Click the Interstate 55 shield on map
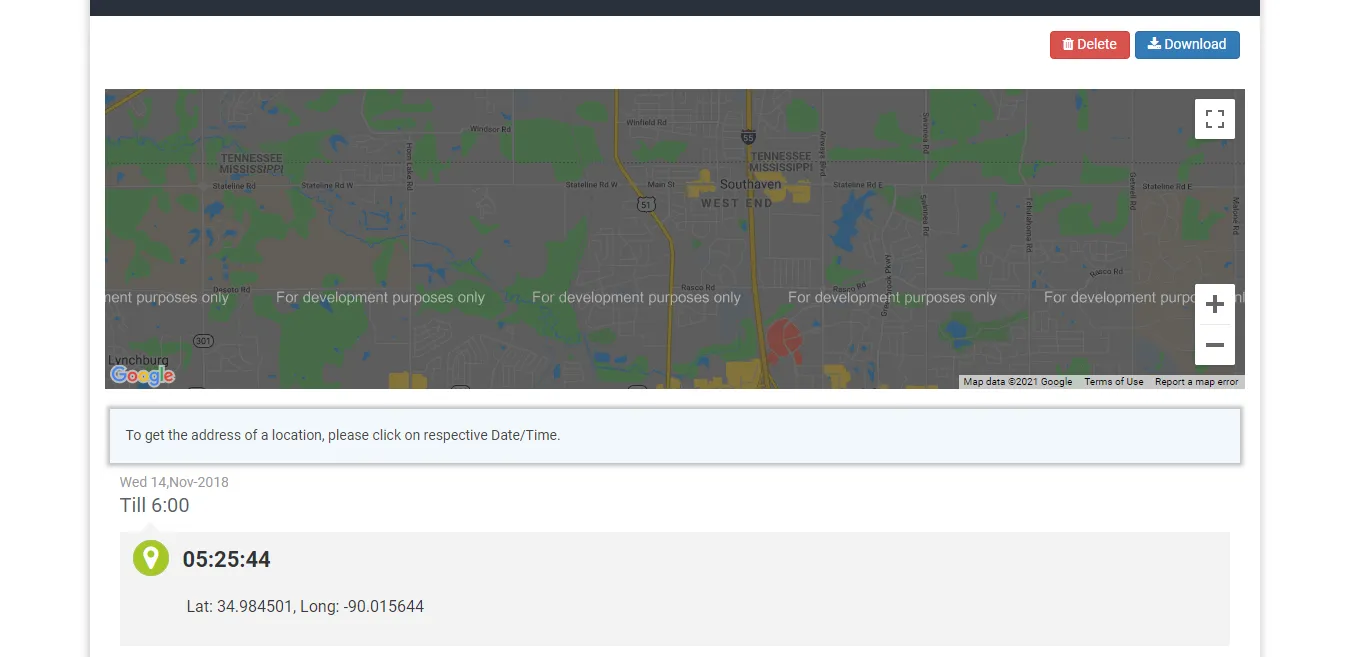The height and width of the screenshot is (657, 1349). click(x=749, y=137)
